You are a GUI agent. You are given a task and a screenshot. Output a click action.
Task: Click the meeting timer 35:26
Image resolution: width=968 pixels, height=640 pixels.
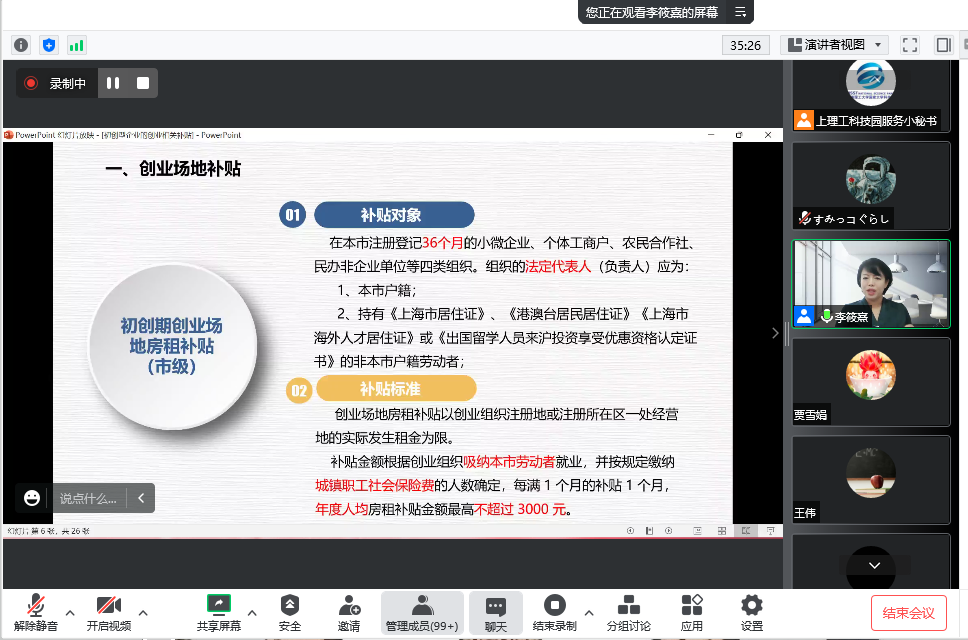[745, 45]
